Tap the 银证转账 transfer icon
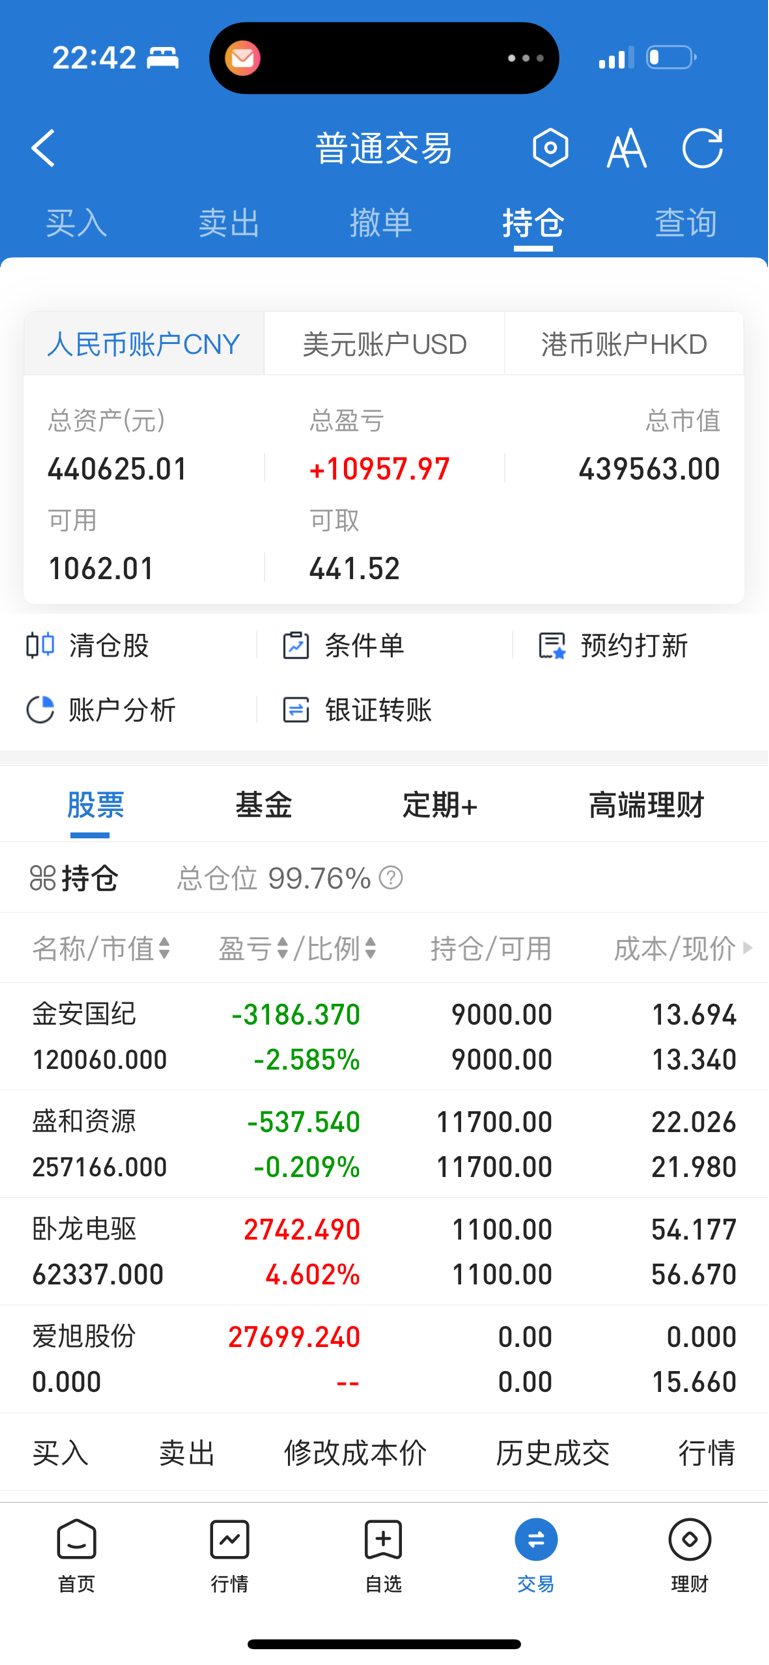Screen dimensions: 769x1665 click(296, 710)
